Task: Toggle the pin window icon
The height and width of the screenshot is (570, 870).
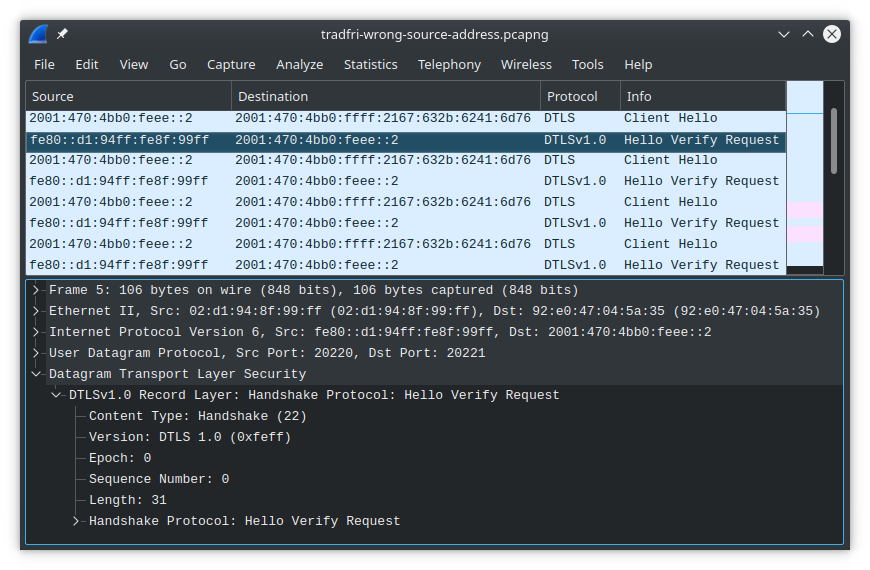Action: click(x=62, y=34)
